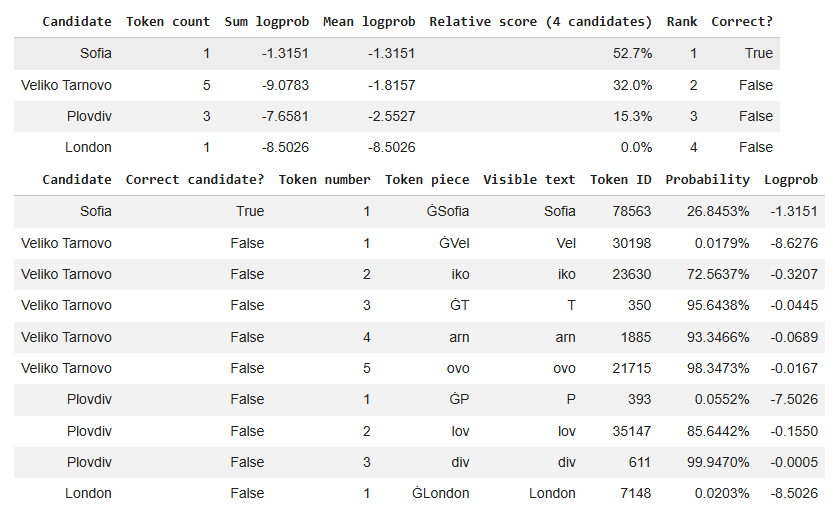838x517 pixels.
Task: Click the Token piece column header
Action: [427, 180]
